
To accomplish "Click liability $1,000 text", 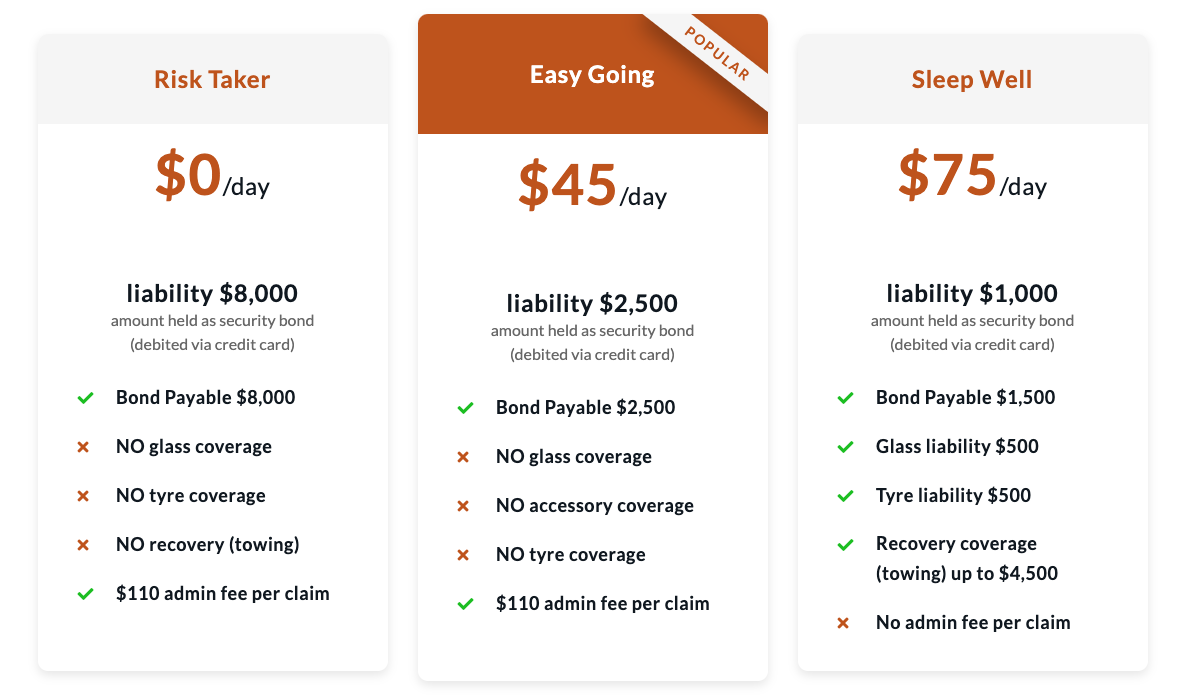I will [x=972, y=293].
